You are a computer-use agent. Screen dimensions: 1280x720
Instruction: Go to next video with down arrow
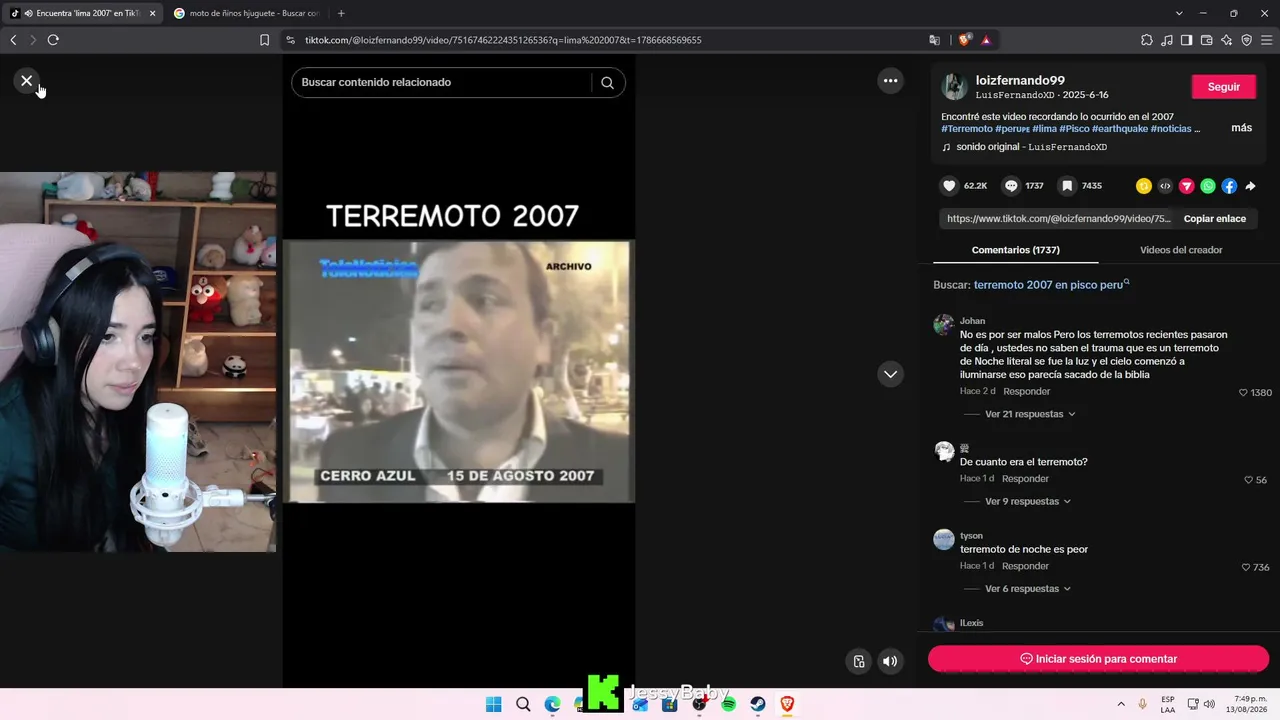point(890,374)
